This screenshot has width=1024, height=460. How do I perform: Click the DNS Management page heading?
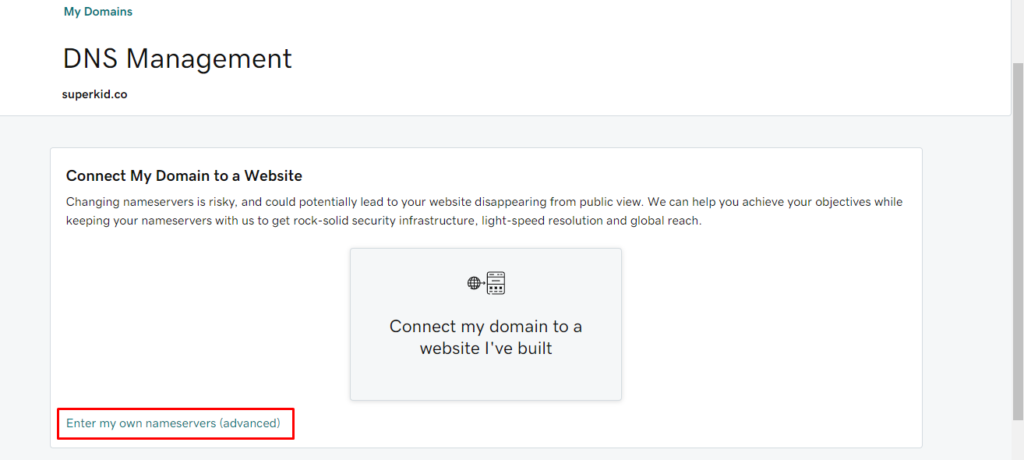178,59
